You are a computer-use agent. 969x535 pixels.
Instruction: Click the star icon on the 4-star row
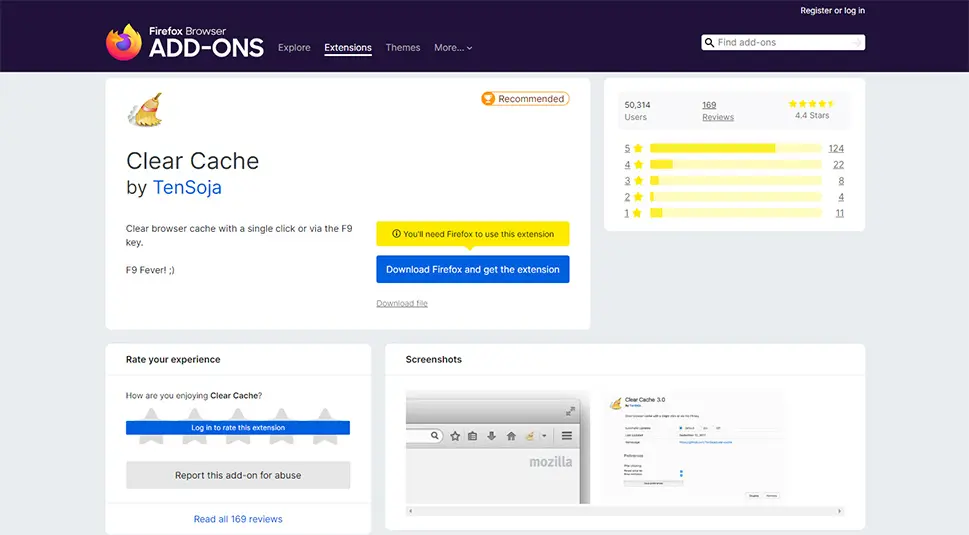(638, 164)
